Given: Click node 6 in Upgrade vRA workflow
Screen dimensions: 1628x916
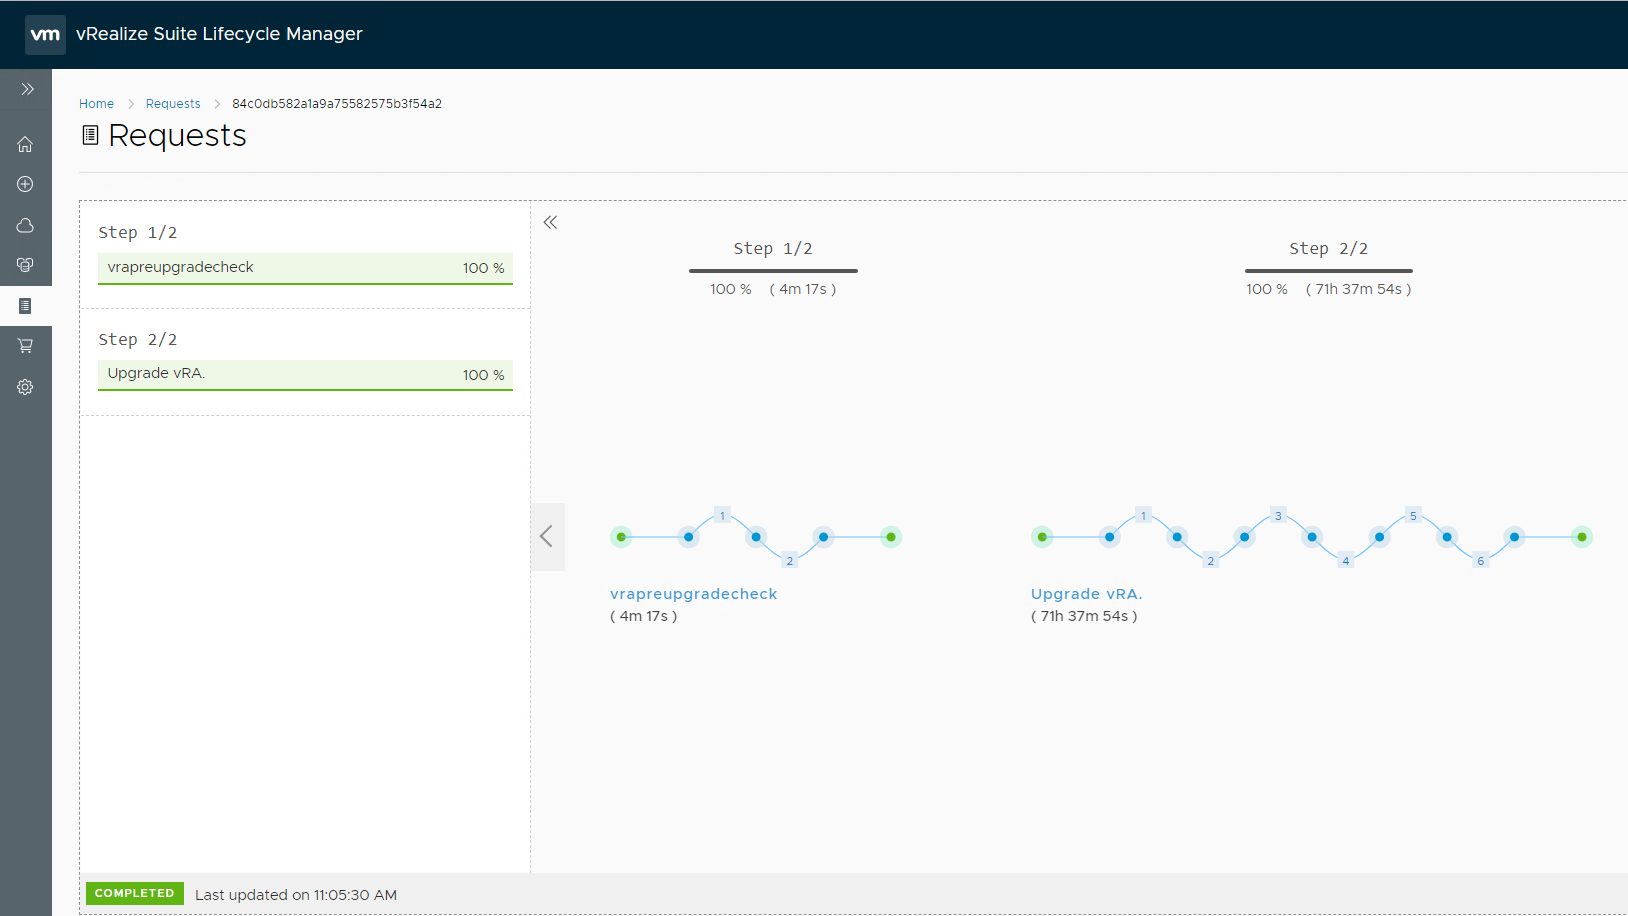Looking at the screenshot, I should [1480, 561].
